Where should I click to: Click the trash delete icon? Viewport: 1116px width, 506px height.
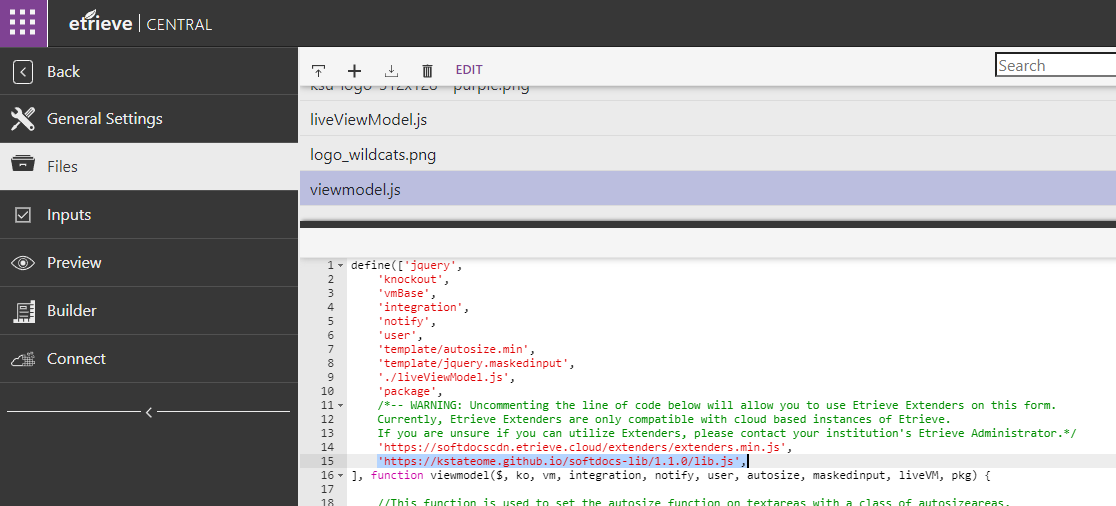tap(427, 70)
